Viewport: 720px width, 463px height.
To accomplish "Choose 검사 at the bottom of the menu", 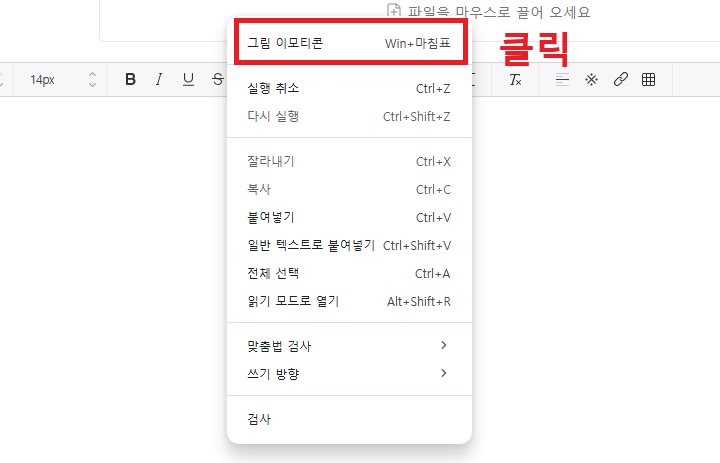I will tap(349, 419).
